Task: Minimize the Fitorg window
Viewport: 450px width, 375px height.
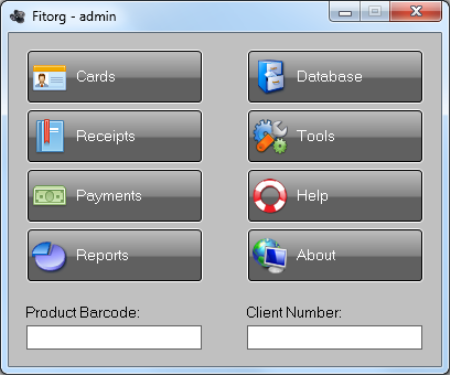Action: point(345,12)
